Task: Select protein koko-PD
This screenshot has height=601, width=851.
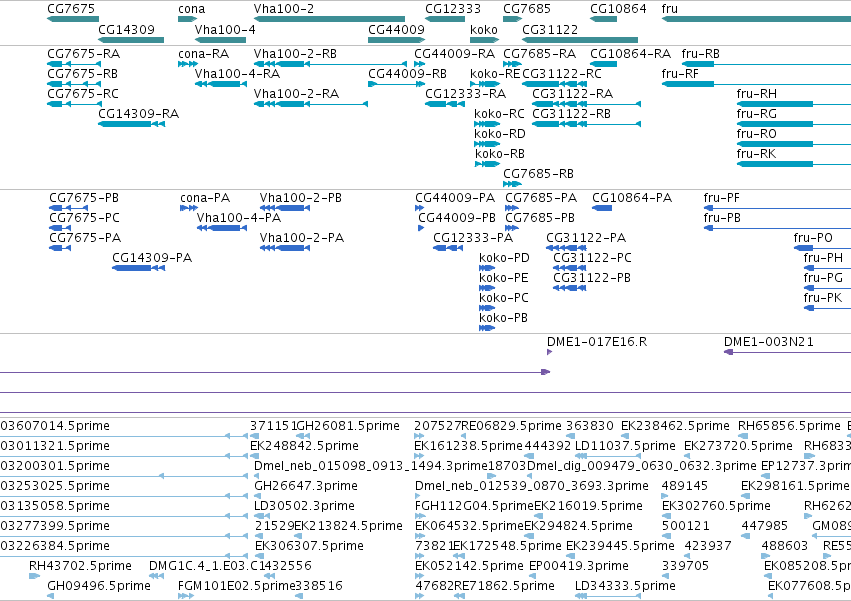Action: click(x=504, y=258)
